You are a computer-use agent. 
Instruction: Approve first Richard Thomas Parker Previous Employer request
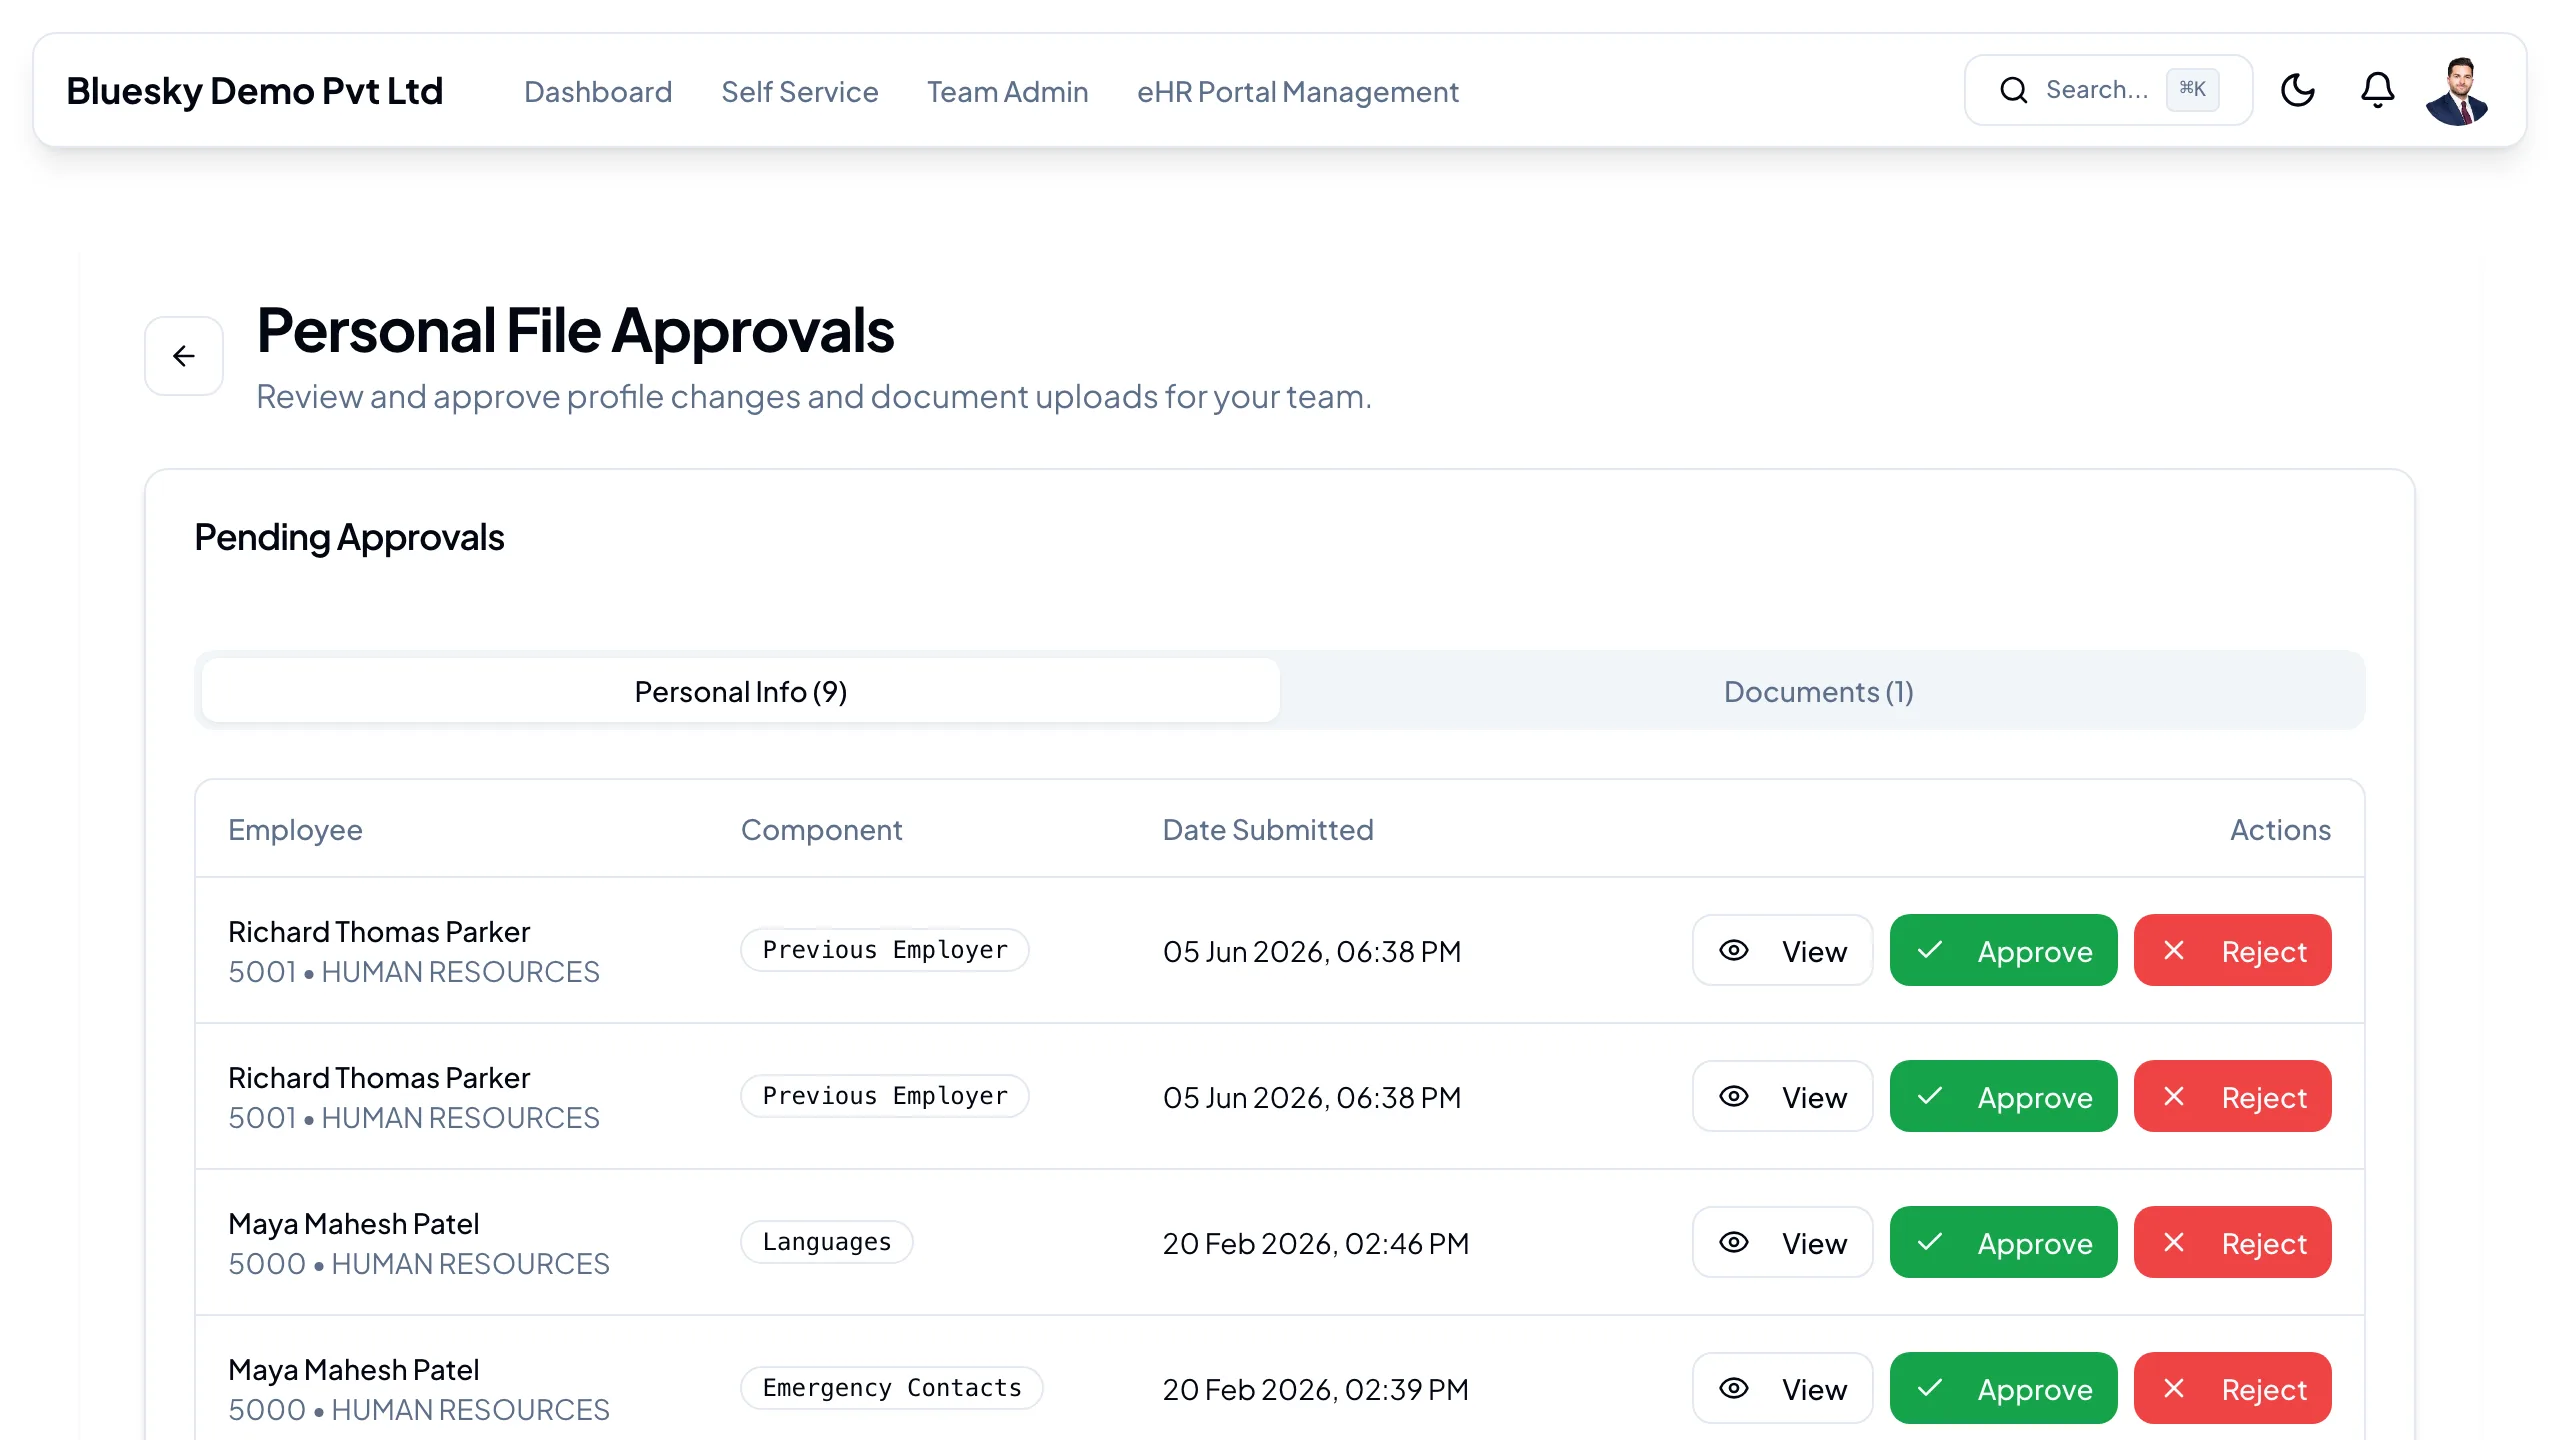pyautogui.click(x=2003, y=950)
